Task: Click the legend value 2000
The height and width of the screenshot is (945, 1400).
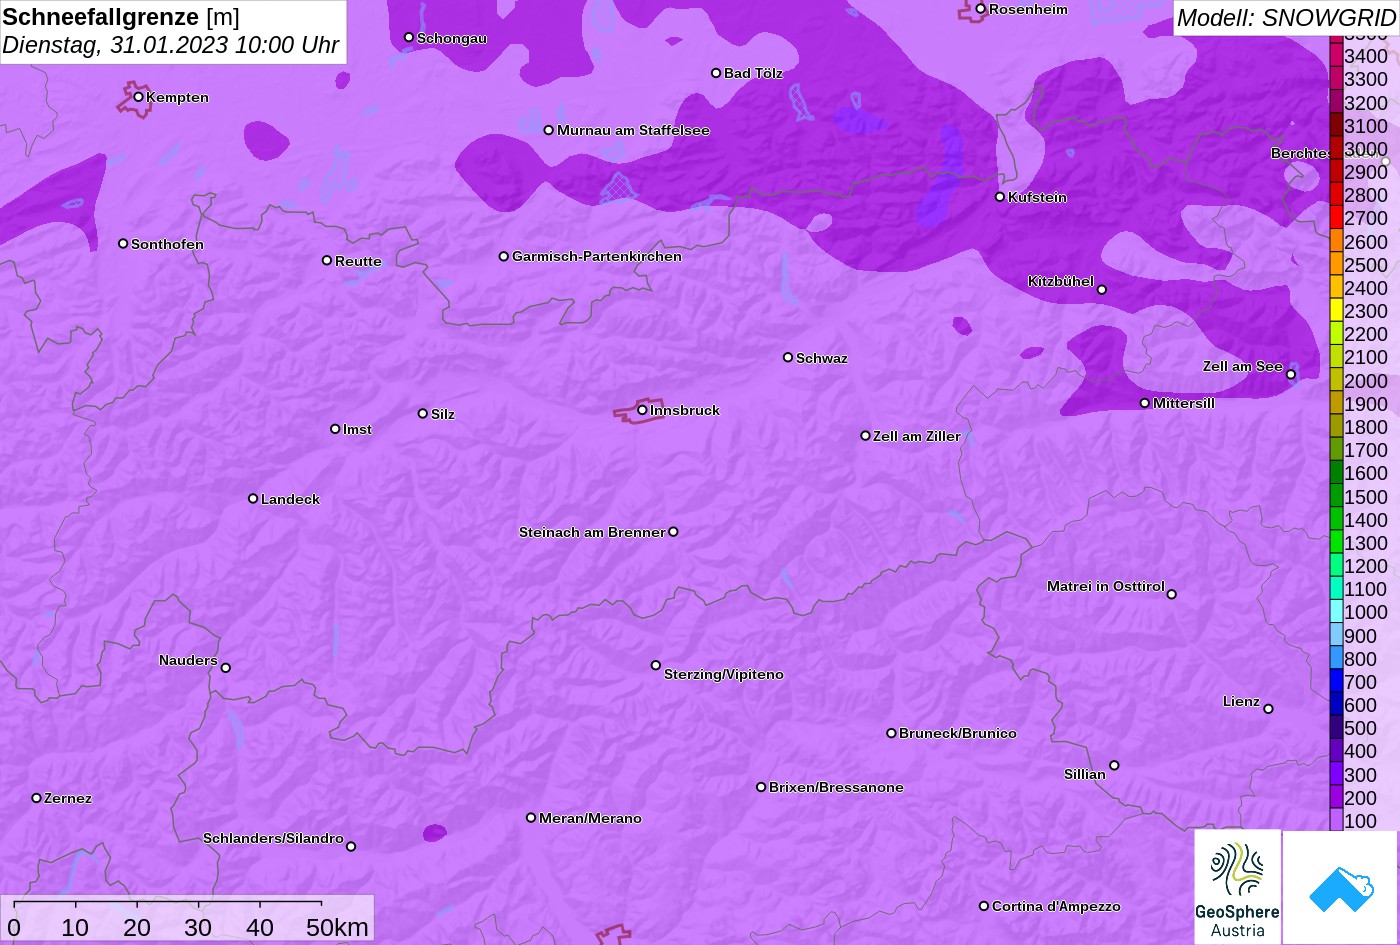Action: coord(1366,381)
